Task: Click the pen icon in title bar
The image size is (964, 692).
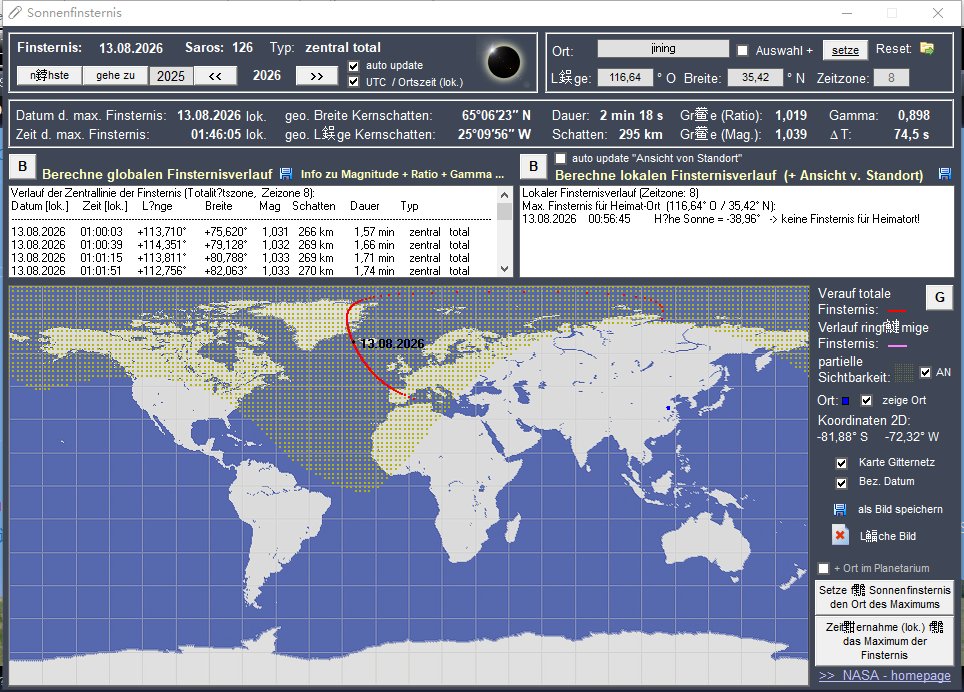Action: pyautogui.click(x=15, y=12)
